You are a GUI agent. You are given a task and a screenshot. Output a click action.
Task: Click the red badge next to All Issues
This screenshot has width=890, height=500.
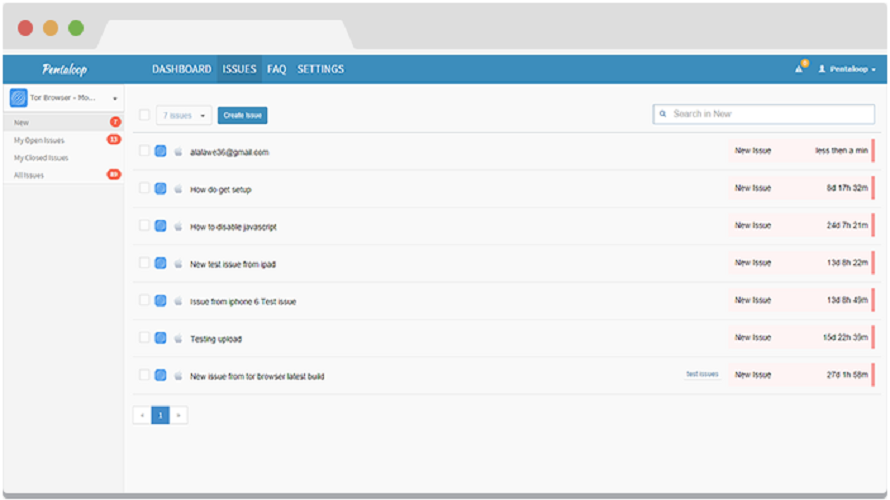(114, 174)
